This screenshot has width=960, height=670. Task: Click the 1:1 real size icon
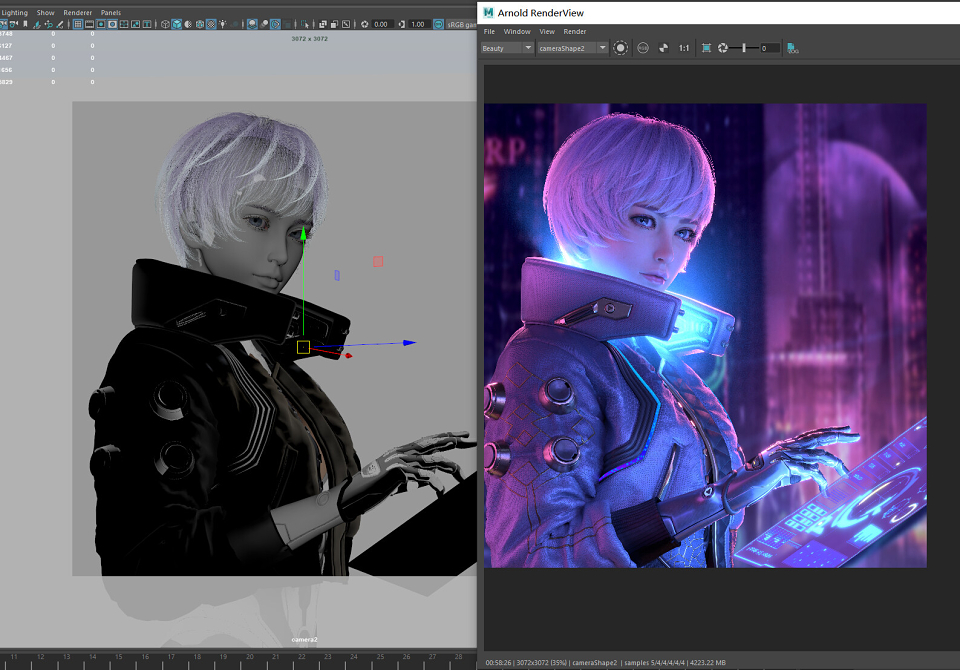click(x=684, y=48)
